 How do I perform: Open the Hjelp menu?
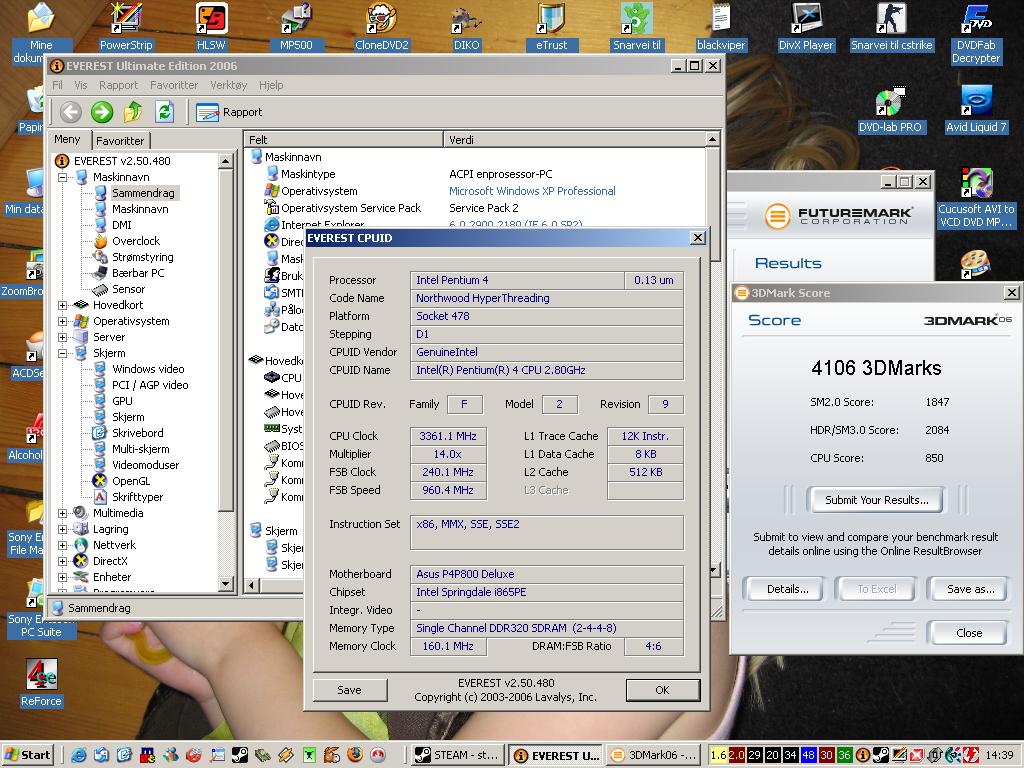point(271,85)
